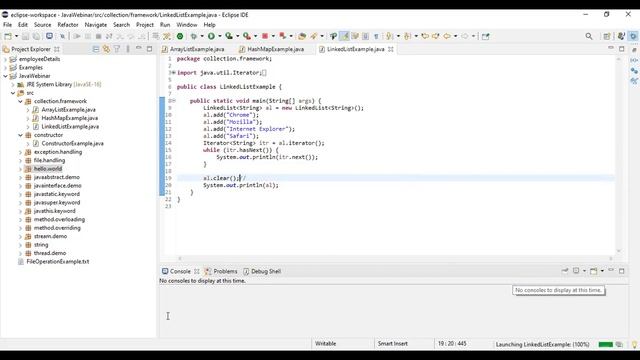Screen dimensions: 640x360
Task: Switch to HashMapExample.java editor tab
Action: [271, 49]
